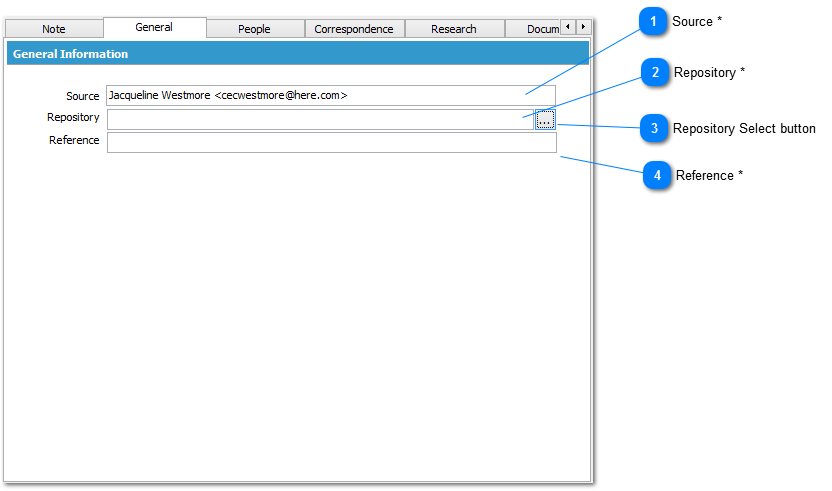Viewport: 832px width, 491px height.
Task: Click the General Information section header
Action: 298,54
